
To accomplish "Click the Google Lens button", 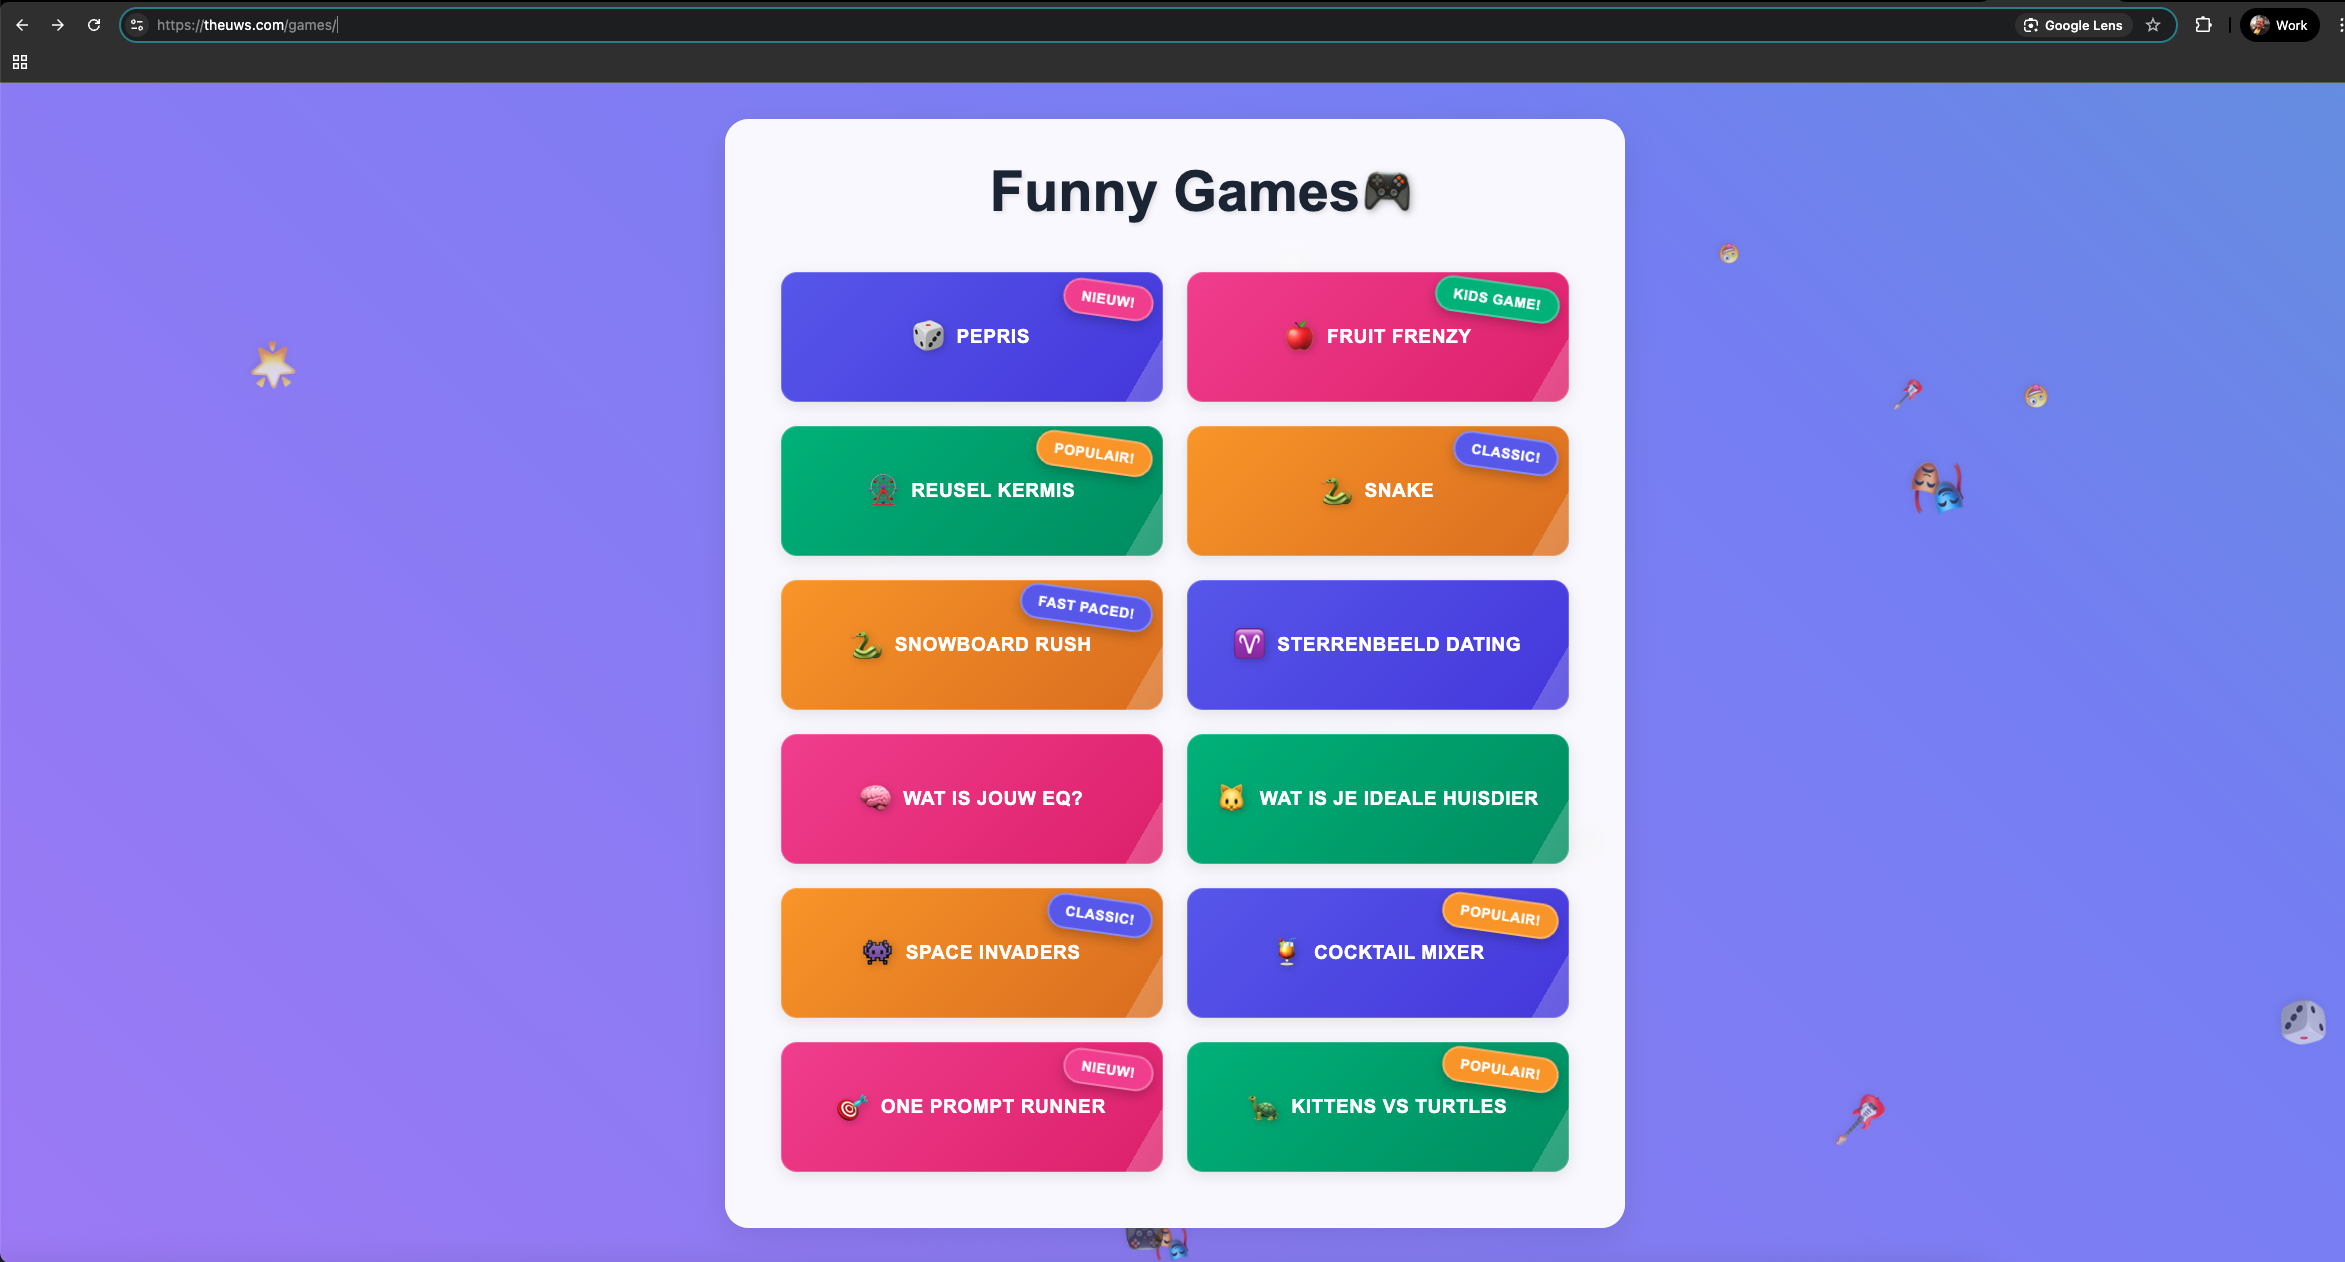I will click(2073, 25).
